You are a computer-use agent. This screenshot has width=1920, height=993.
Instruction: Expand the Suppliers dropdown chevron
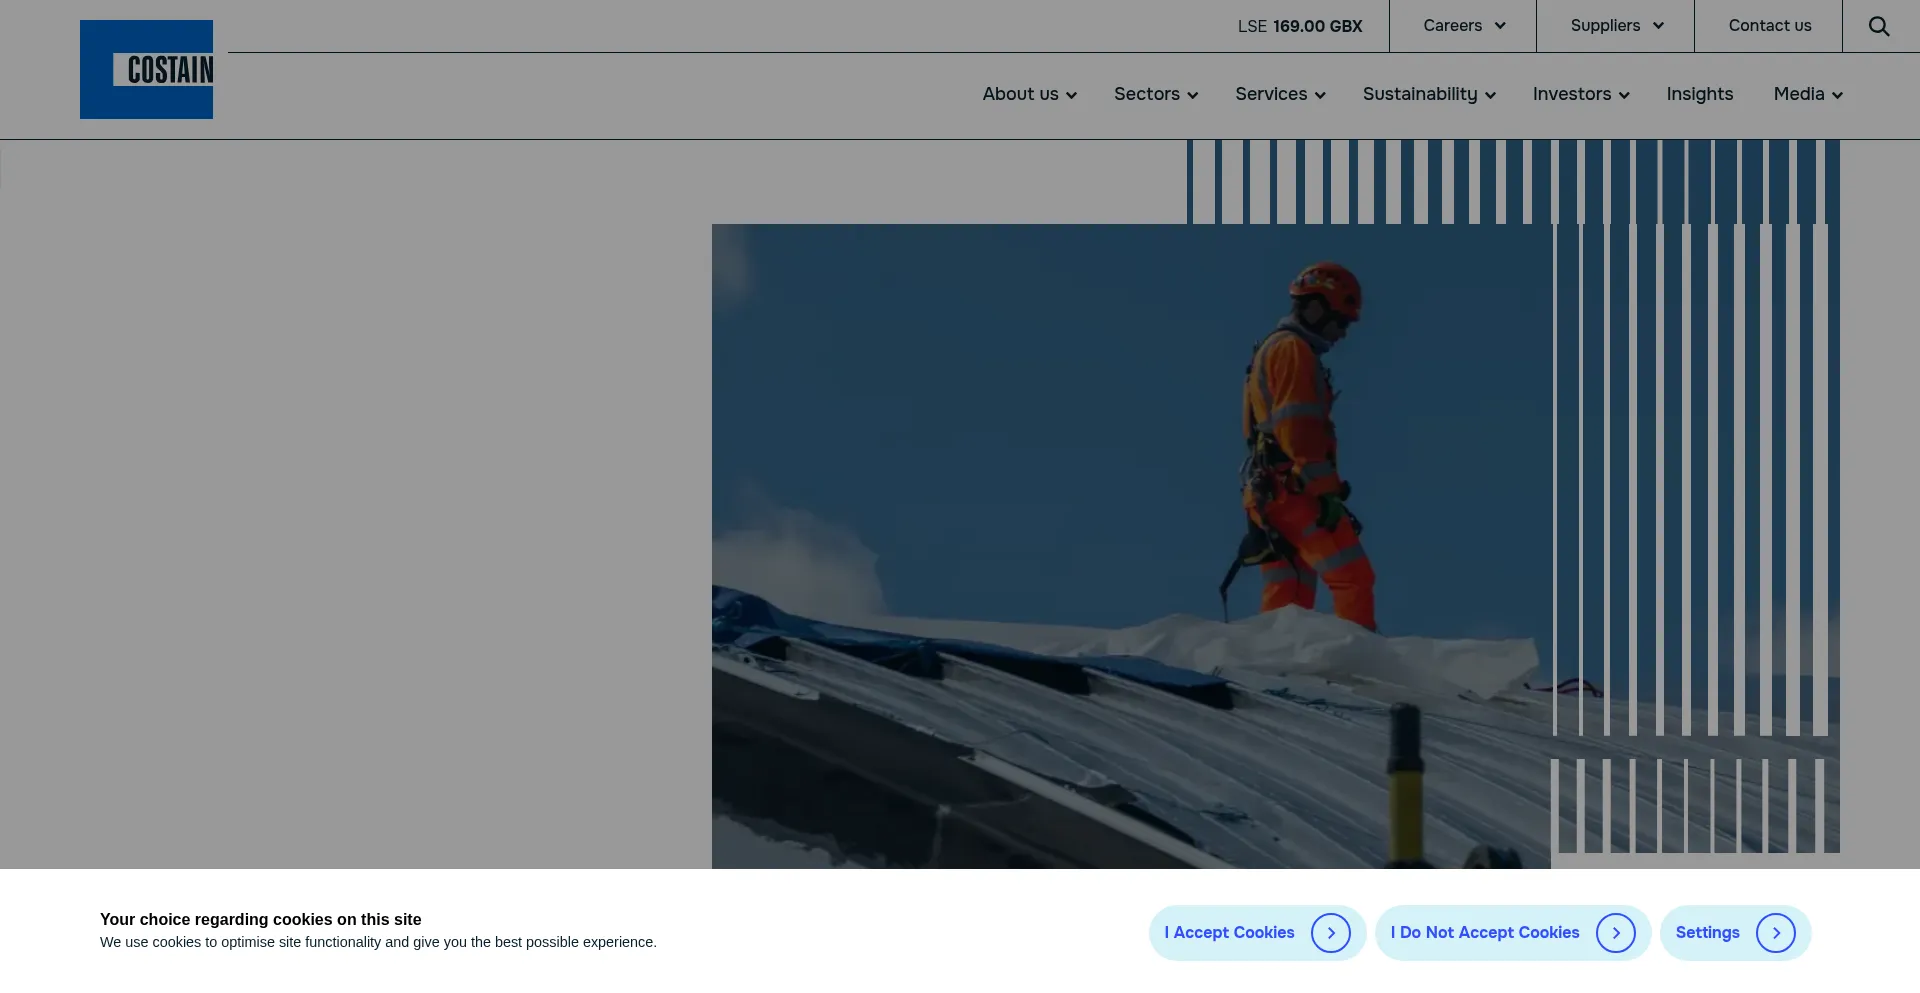(1658, 26)
